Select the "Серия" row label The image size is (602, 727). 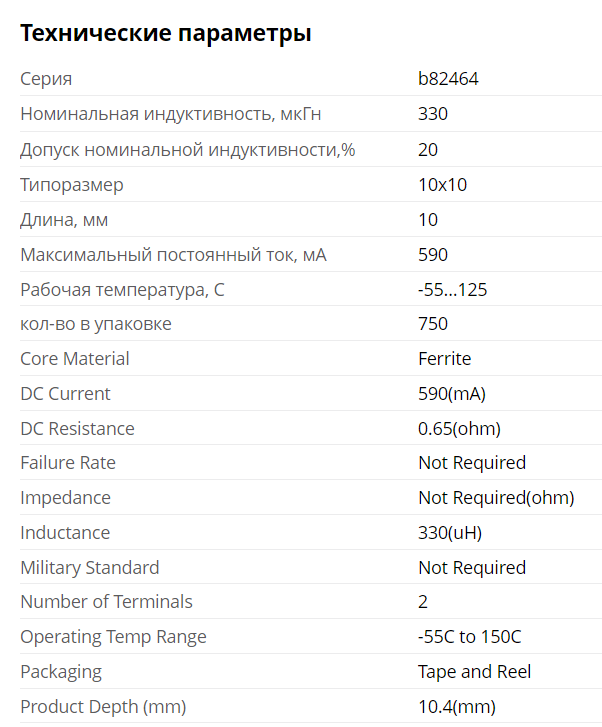tap(46, 79)
